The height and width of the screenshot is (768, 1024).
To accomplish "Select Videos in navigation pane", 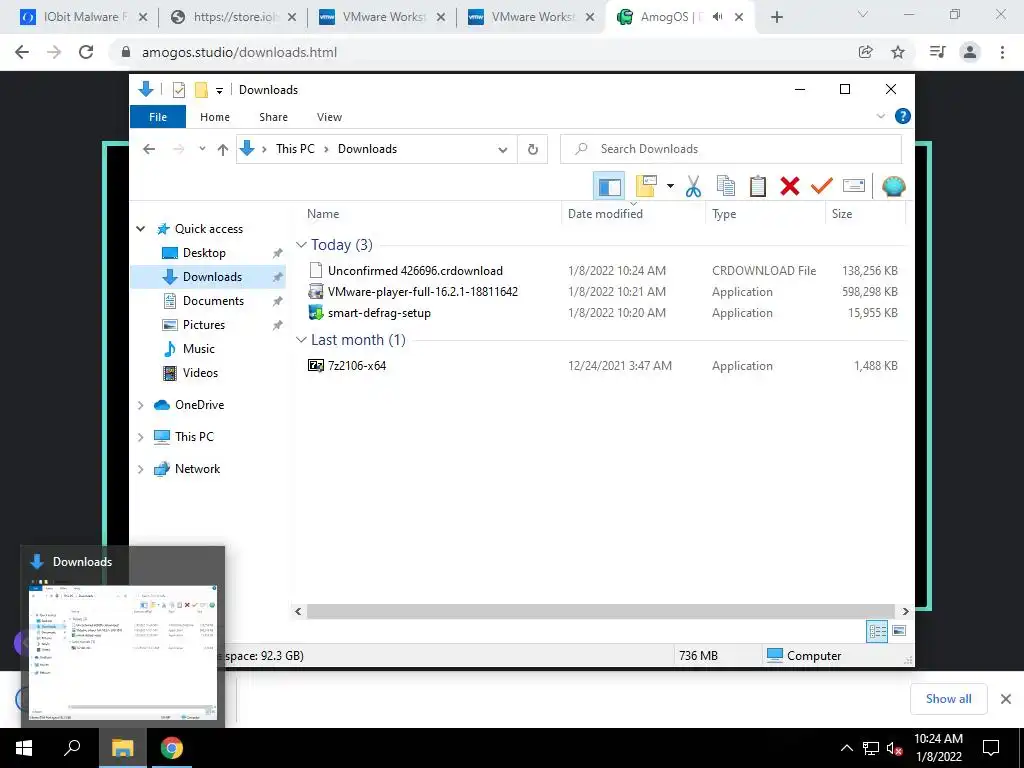I will tap(200, 373).
